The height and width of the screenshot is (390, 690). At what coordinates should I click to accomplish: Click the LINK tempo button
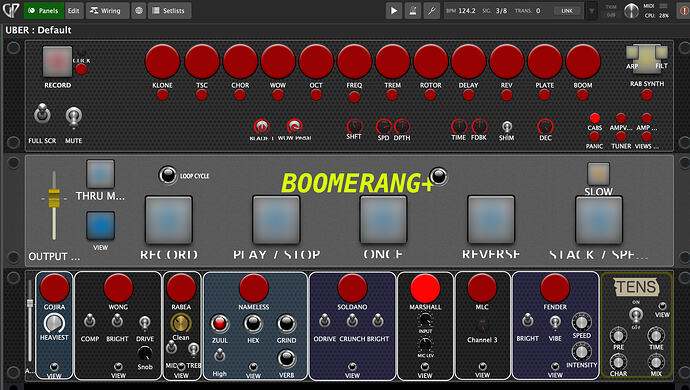567,11
